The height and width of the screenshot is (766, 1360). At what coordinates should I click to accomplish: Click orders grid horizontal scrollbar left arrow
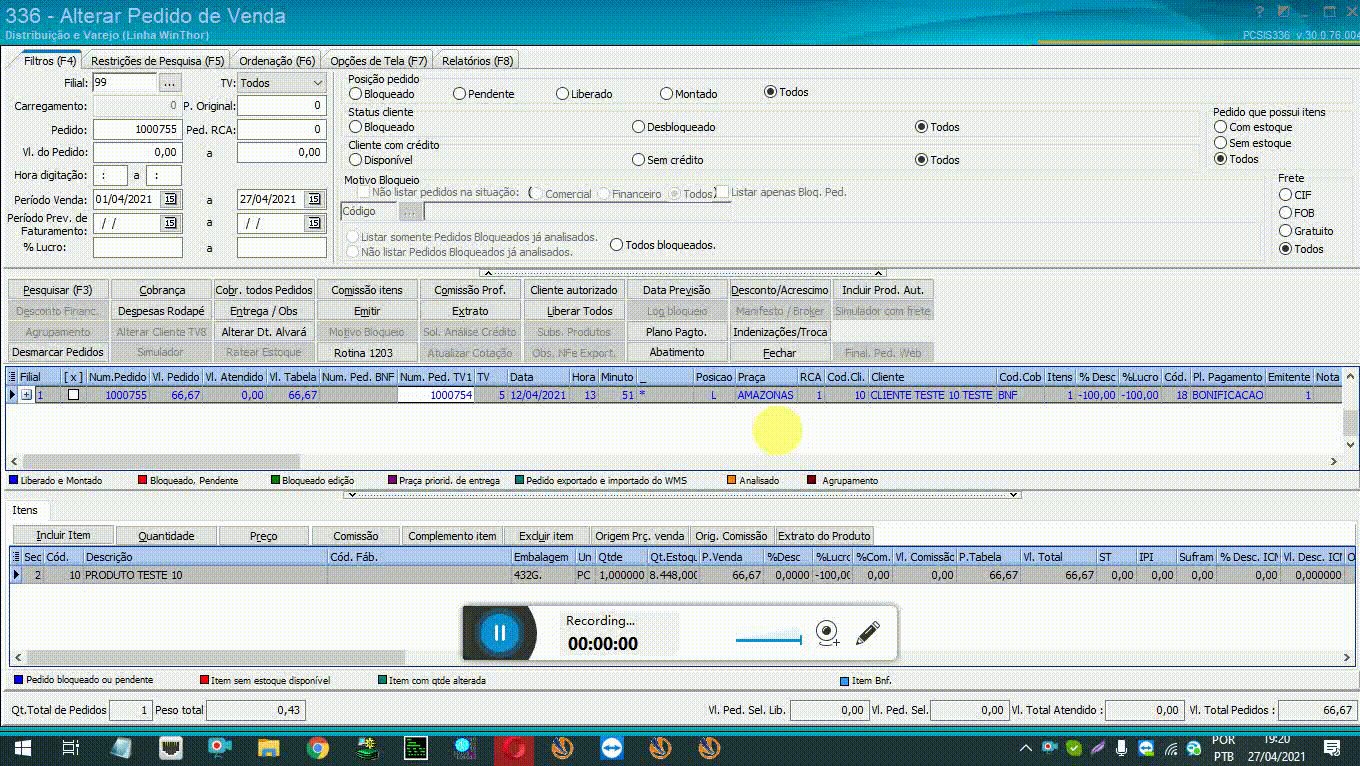[x=14, y=461]
